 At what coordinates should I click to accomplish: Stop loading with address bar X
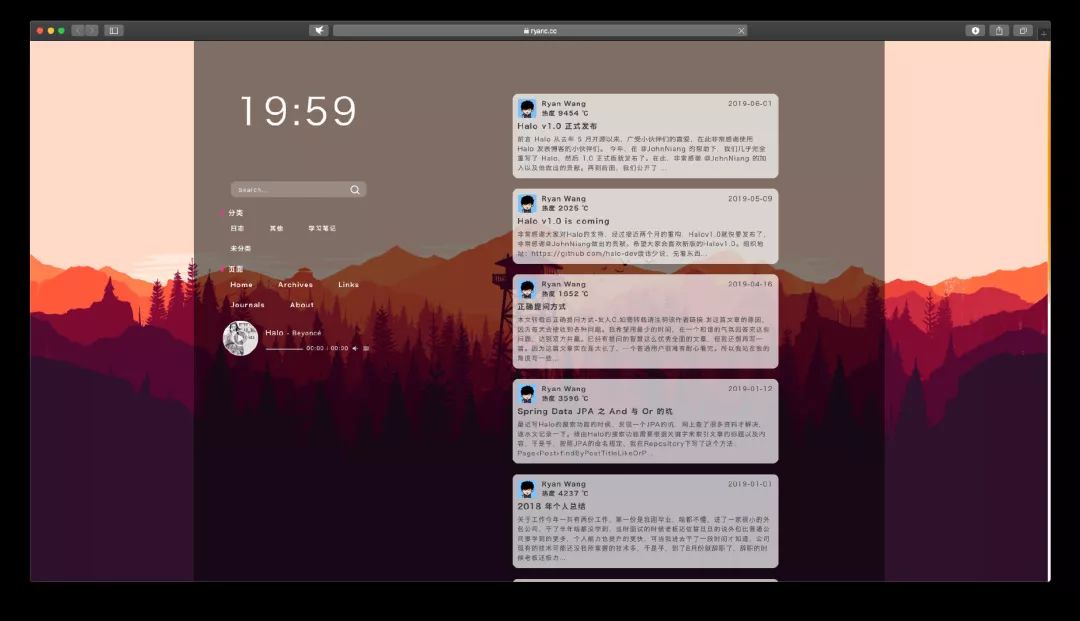(x=741, y=30)
